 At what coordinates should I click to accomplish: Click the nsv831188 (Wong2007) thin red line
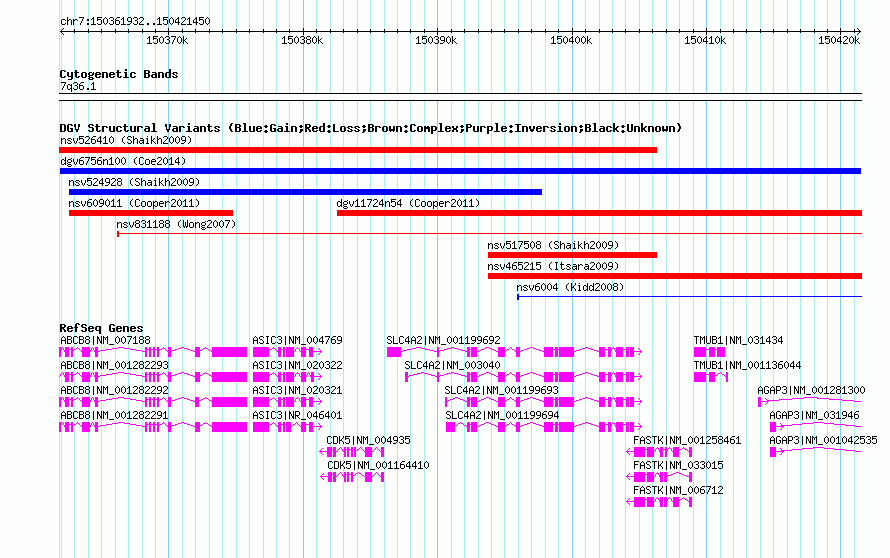(489, 233)
